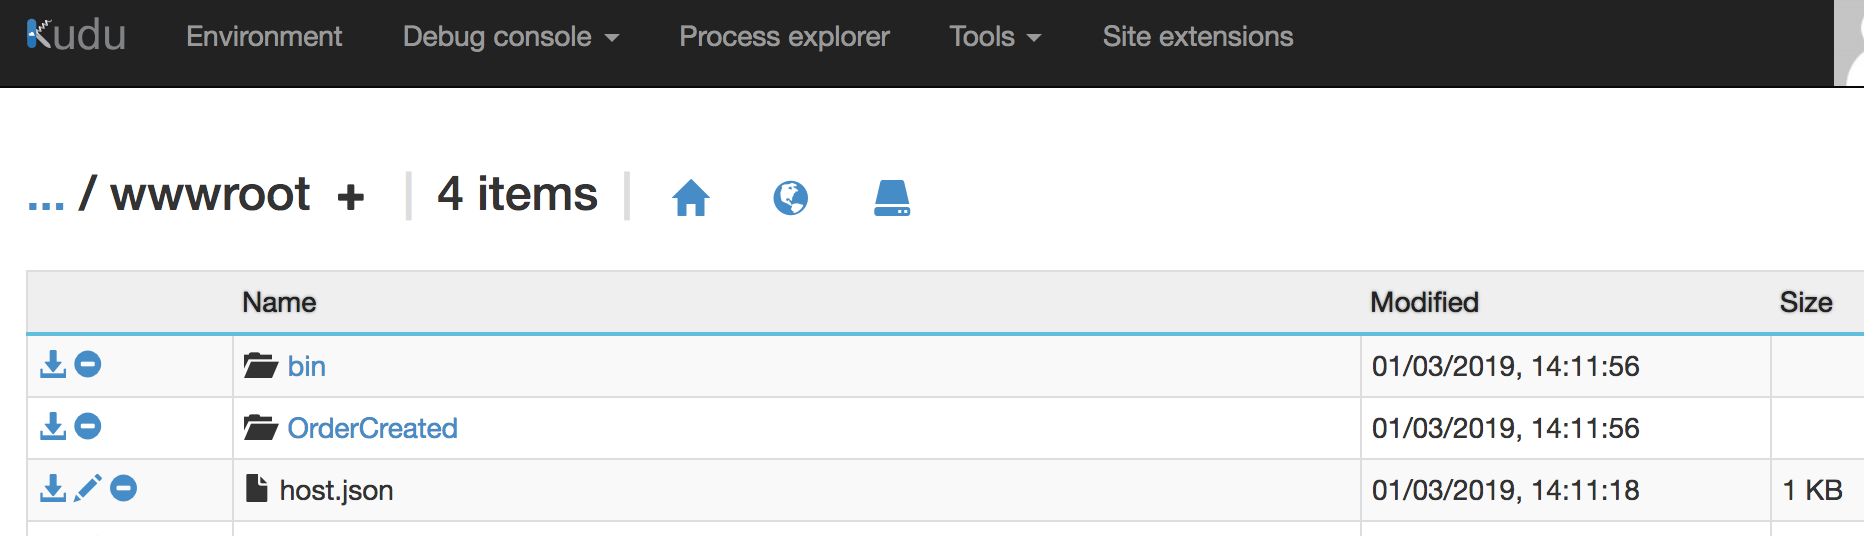Open the Debug console dropdown
The image size is (1864, 536).
[x=510, y=37]
